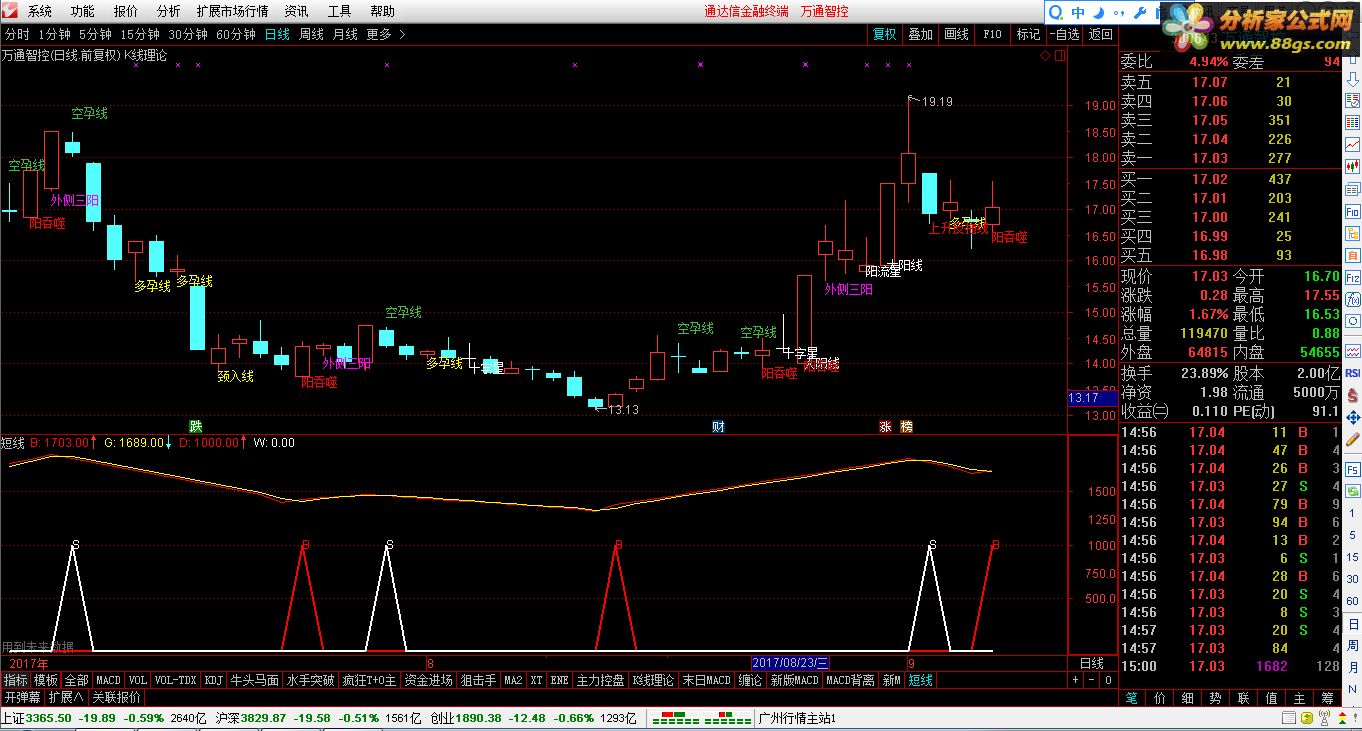Image resolution: width=1362 pixels, height=731 pixels.
Task: Select the K线理论 indicator tab
Action: coord(653,680)
